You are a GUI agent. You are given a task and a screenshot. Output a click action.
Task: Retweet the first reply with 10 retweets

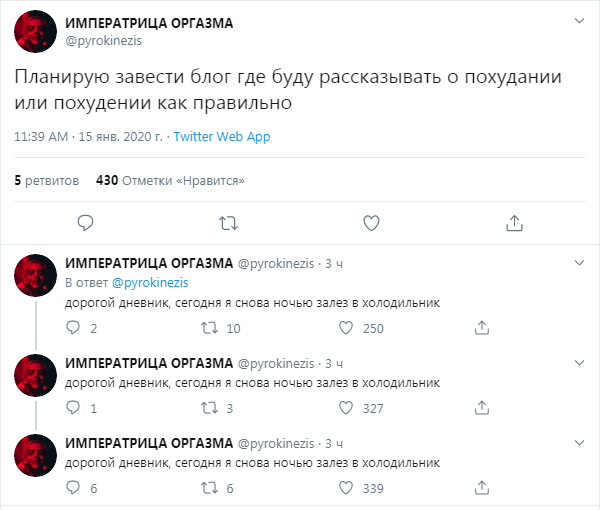pos(210,328)
